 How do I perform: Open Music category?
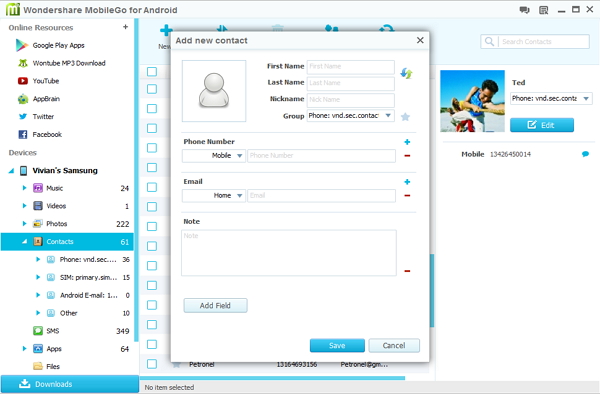point(54,188)
